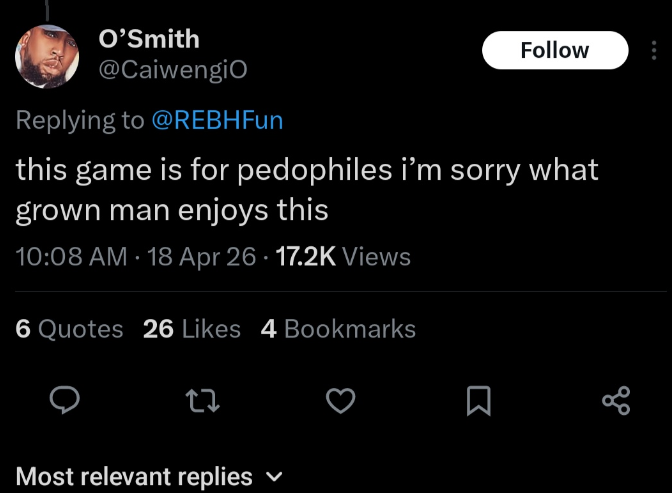Like the tweet with the heart icon
Viewport: 672px width, 493px height.
tap(341, 401)
